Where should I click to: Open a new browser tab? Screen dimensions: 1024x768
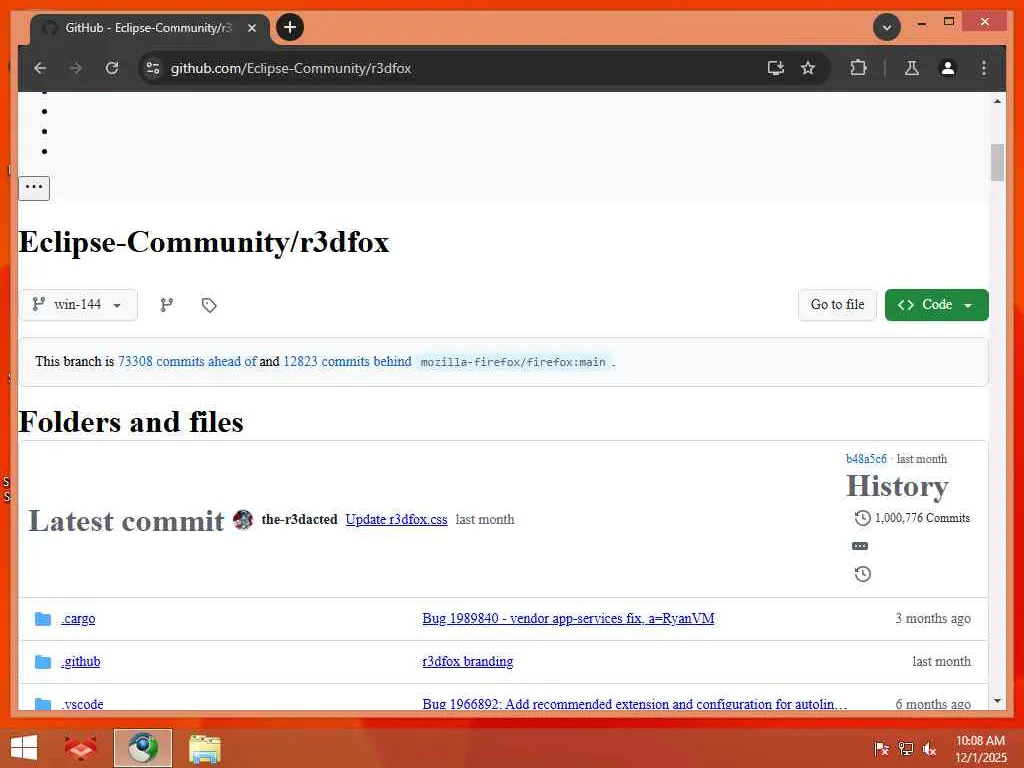(x=290, y=27)
